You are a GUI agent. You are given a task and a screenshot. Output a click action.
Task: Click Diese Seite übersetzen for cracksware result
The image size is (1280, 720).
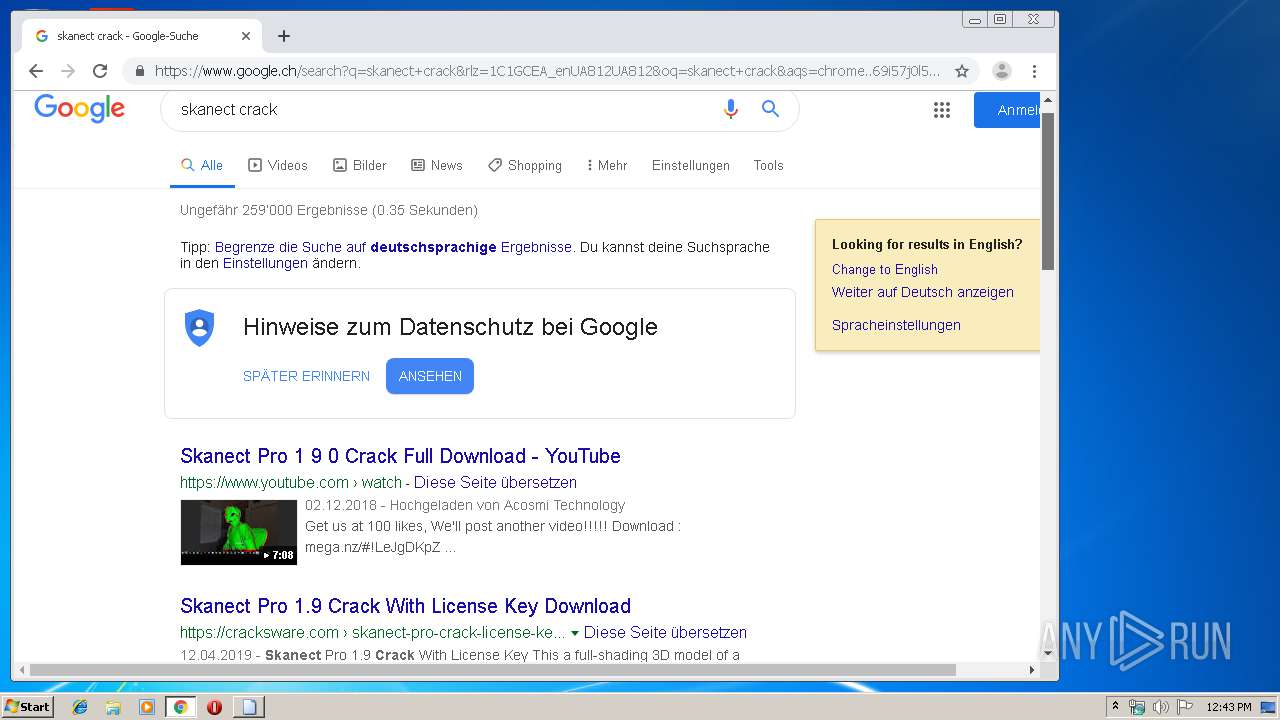click(x=665, y=632)
